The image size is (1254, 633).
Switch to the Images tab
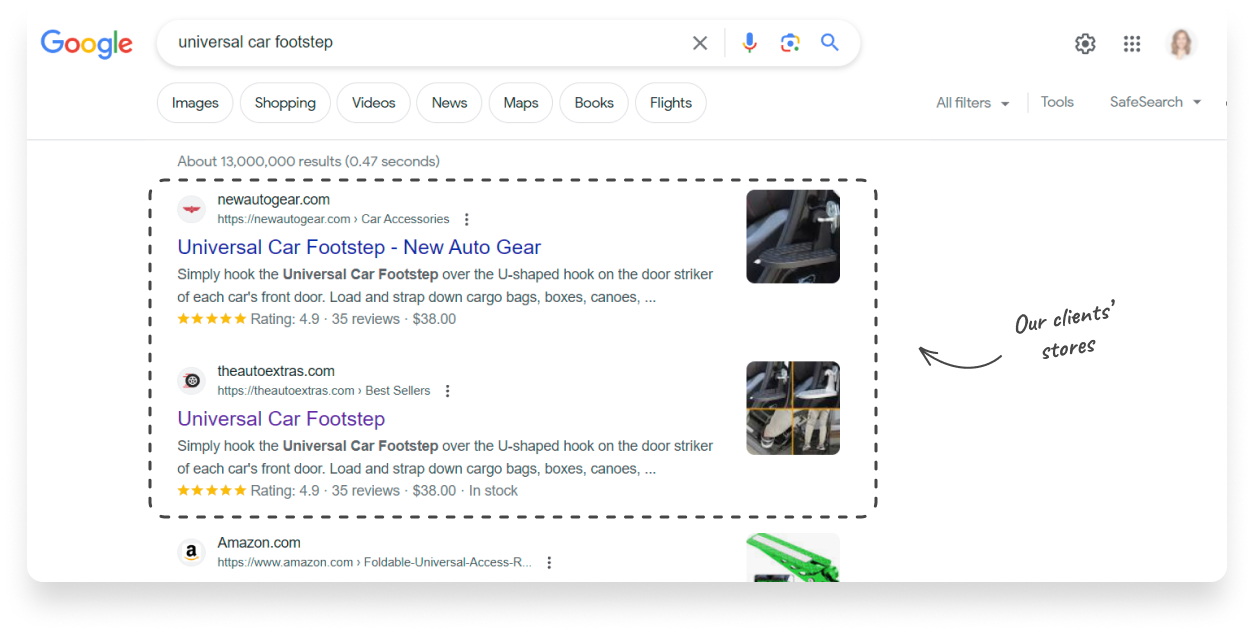click(195, 103)
